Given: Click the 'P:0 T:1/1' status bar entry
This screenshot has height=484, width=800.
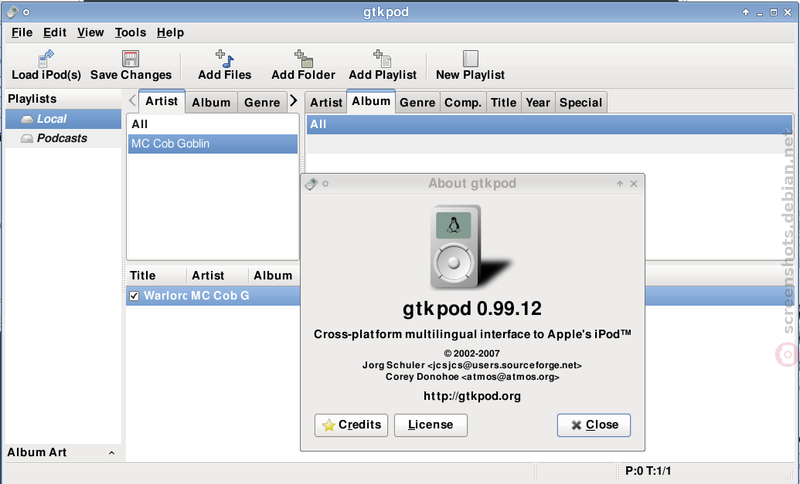Looking at the screenshot, I should pyautogui.click(x=648, y=471).
